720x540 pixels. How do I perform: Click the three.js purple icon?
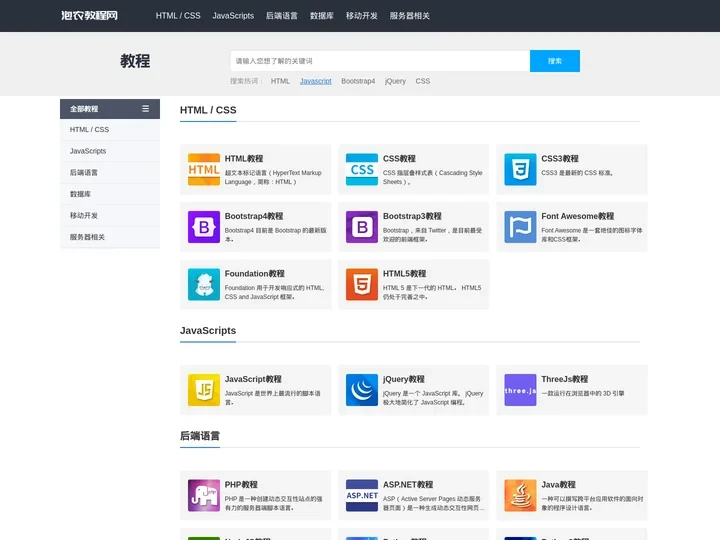coord(520,390)
